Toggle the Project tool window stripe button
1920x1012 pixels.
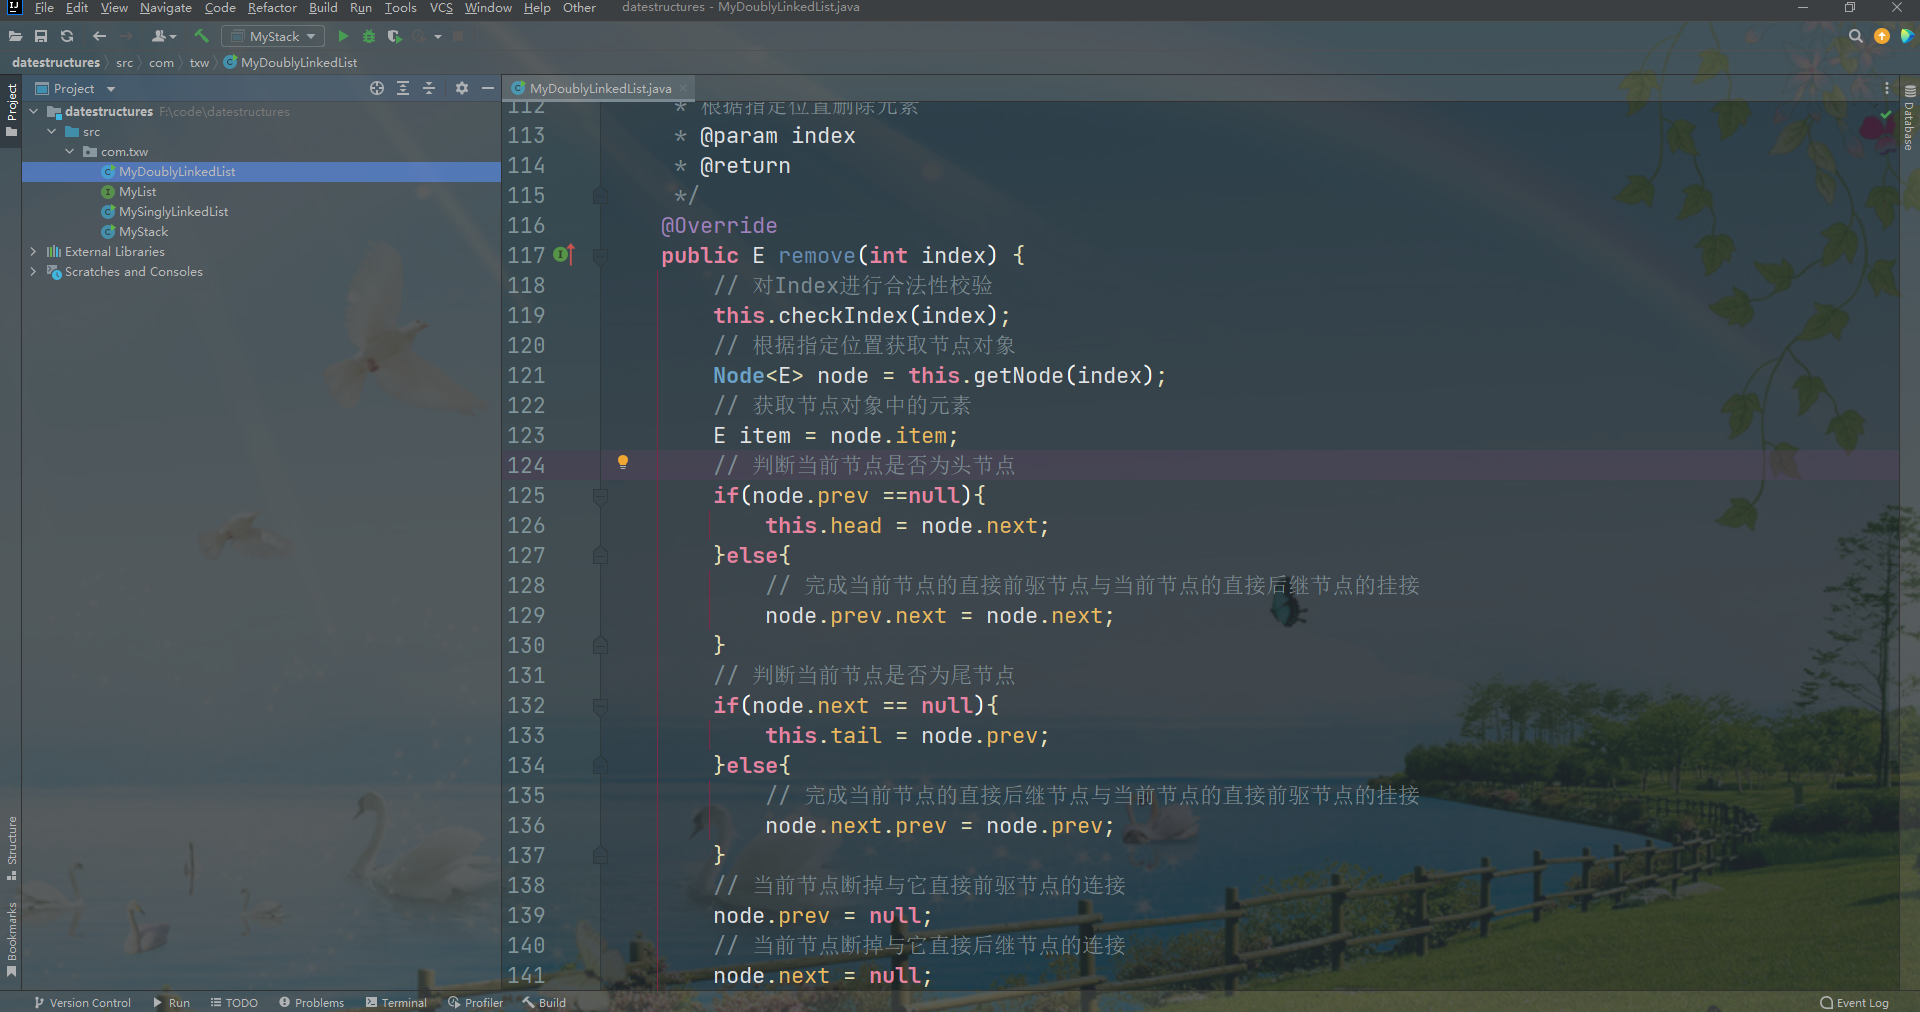pyautogui.click(x=12, y=109)
